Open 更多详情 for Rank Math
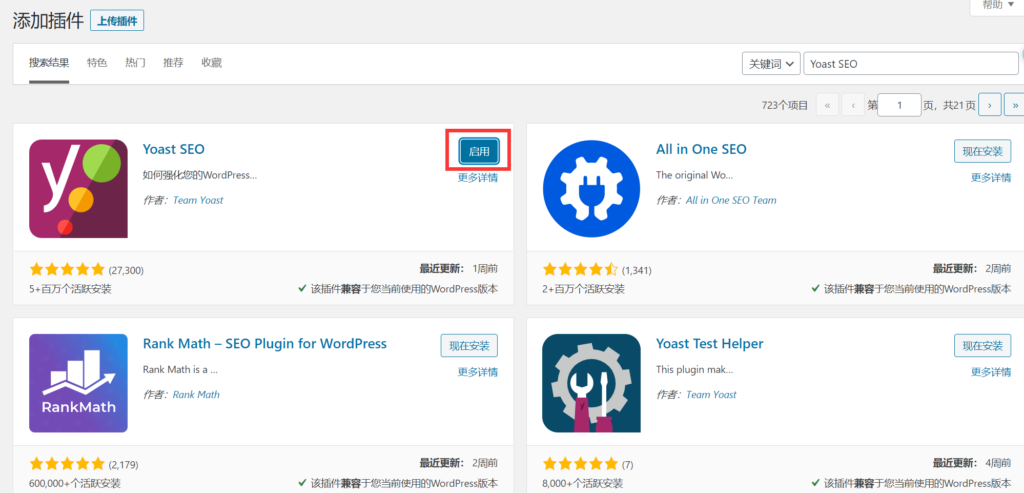The width and height of the screenshot is (1024, 493). pos(477,372)
